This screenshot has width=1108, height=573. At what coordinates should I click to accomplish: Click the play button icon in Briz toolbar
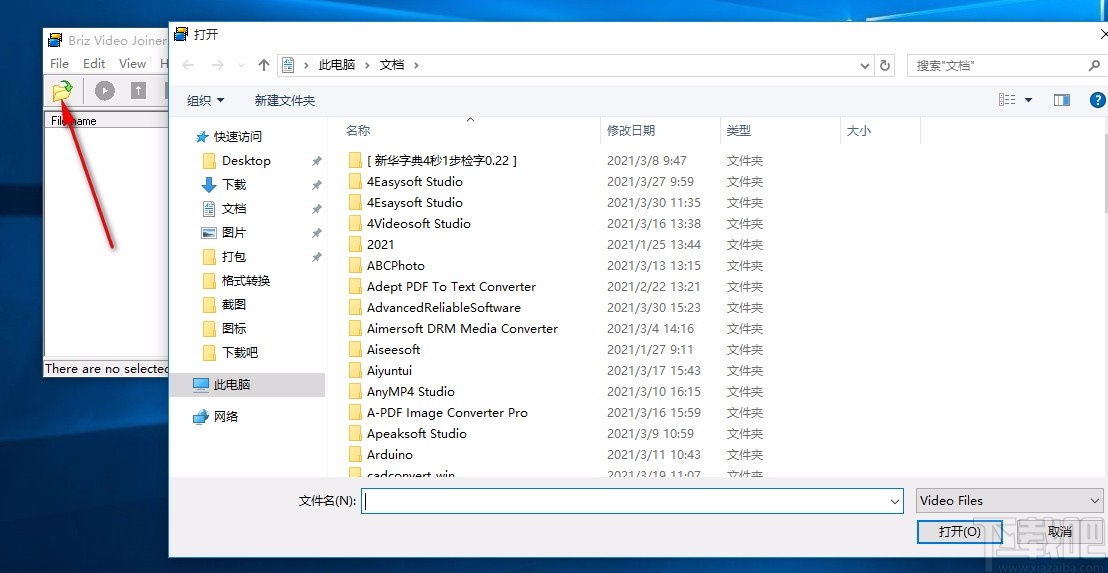click(105, 90)
